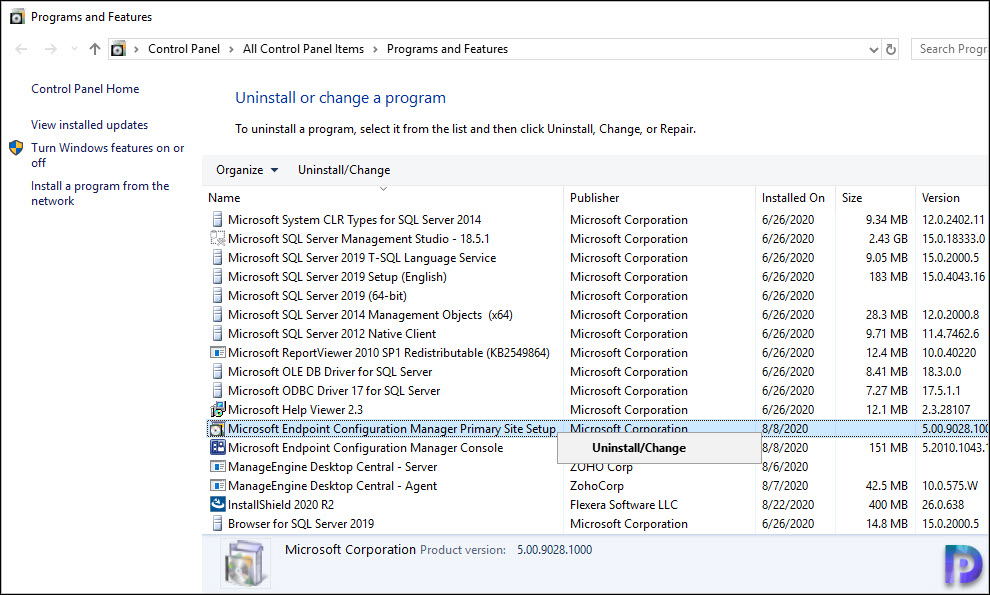
Task: Select Microsoft SQL Server 2019 Setup (English)
Action: pos(337,277)
